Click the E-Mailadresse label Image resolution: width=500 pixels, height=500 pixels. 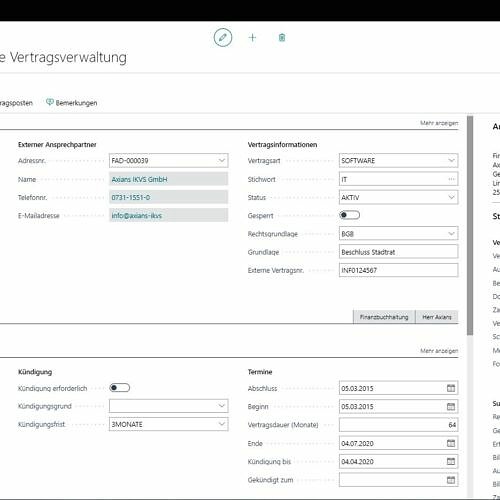coord(39,216)
